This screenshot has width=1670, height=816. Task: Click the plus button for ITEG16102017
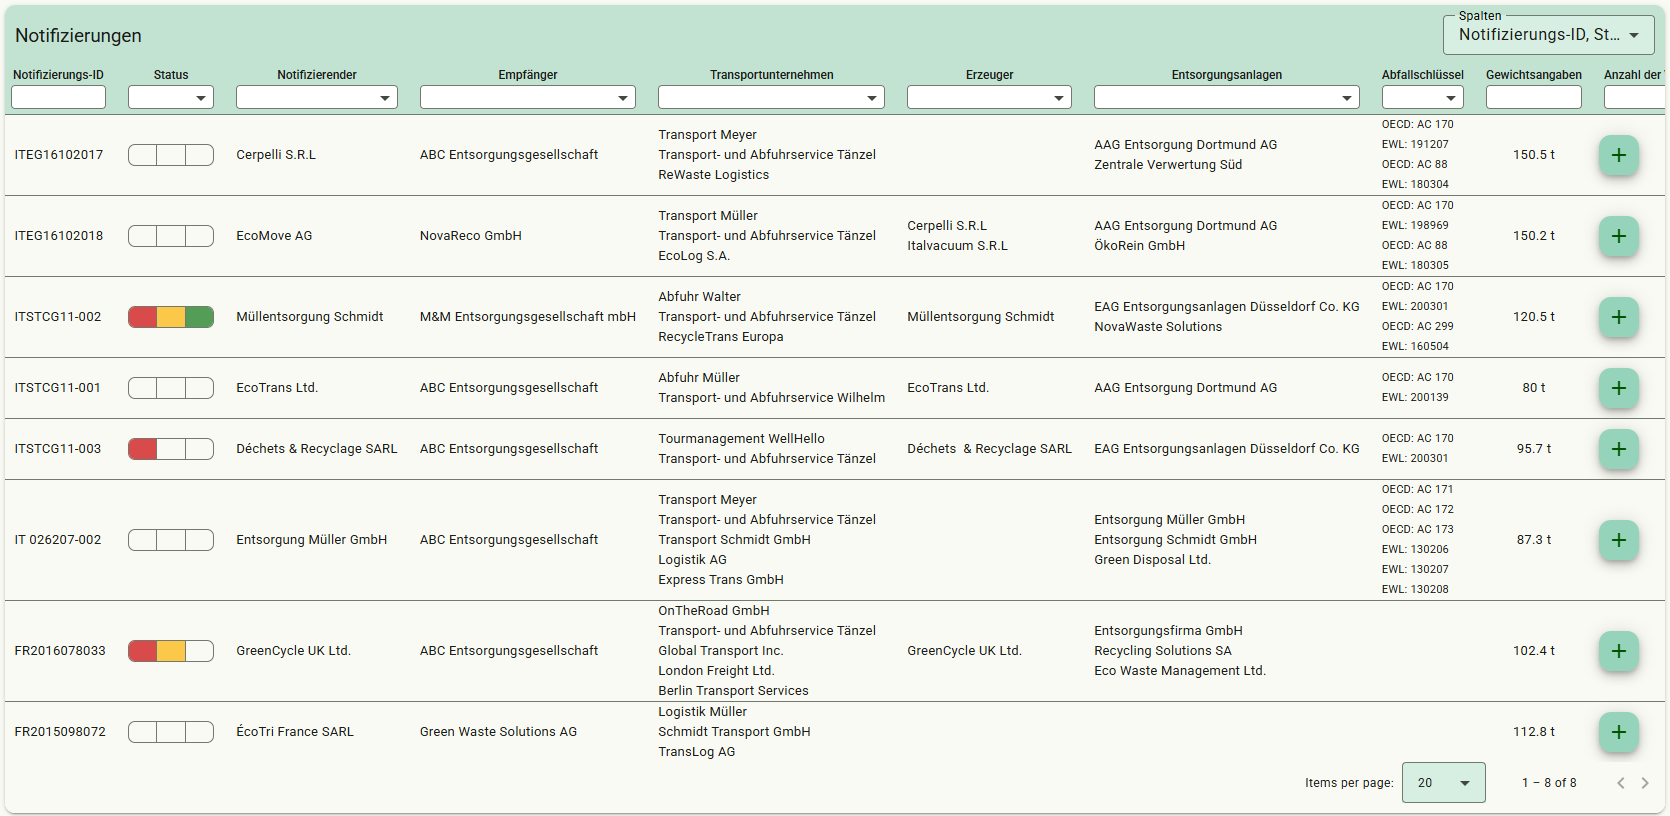click(1618, 155)
